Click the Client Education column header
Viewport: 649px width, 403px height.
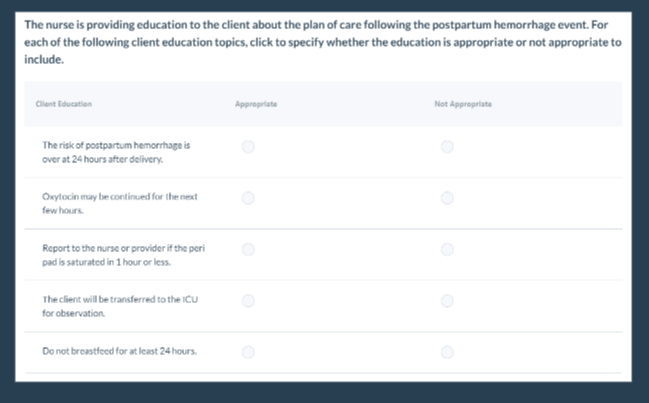tap(64, 104)
